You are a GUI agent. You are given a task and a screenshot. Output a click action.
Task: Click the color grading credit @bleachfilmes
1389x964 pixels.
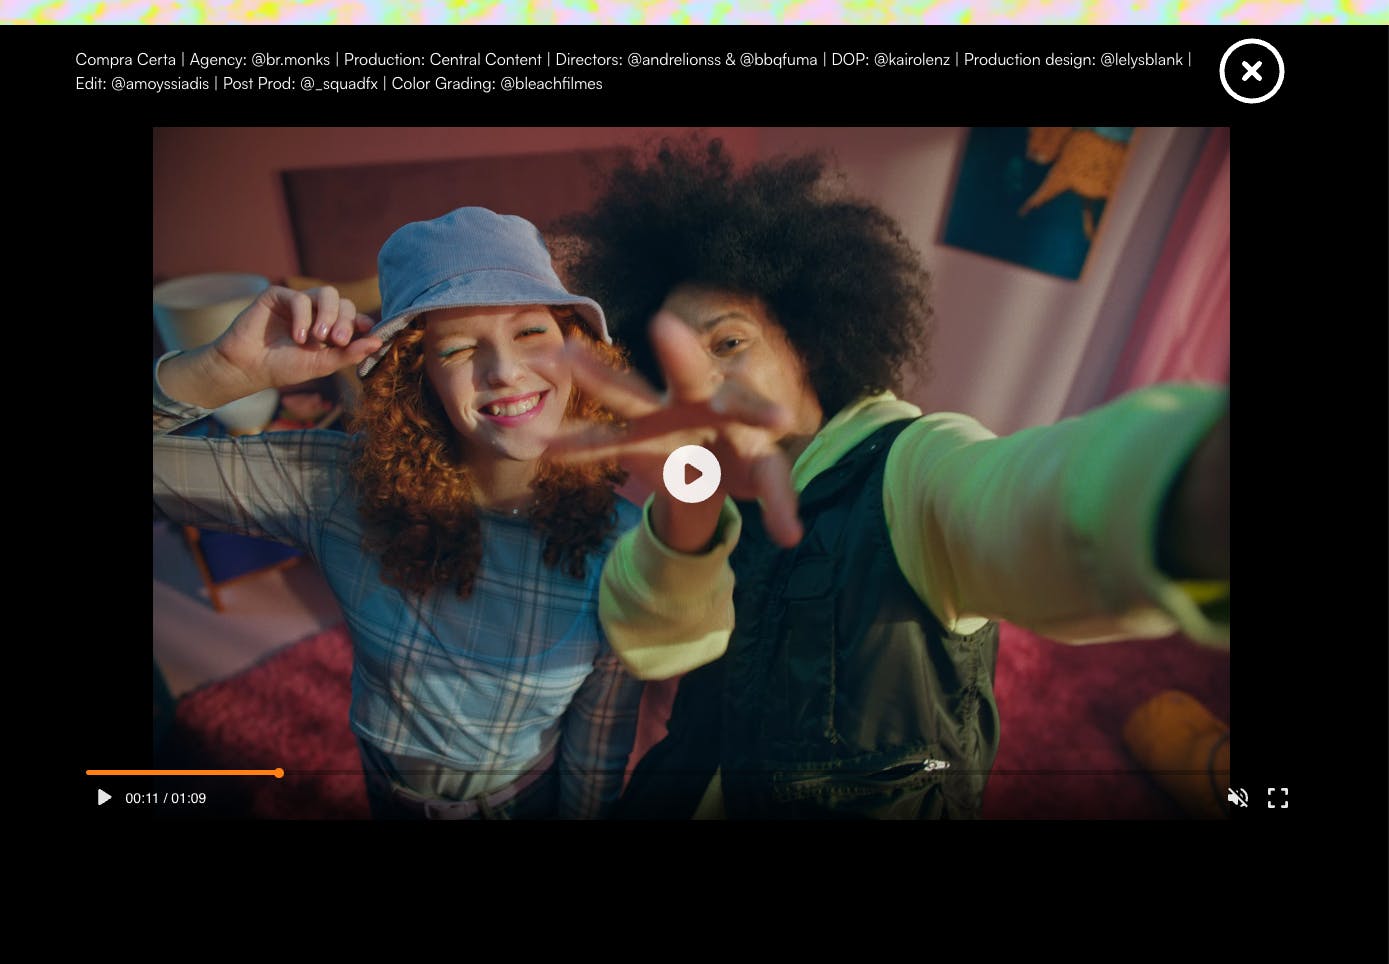tap(551, 84)
